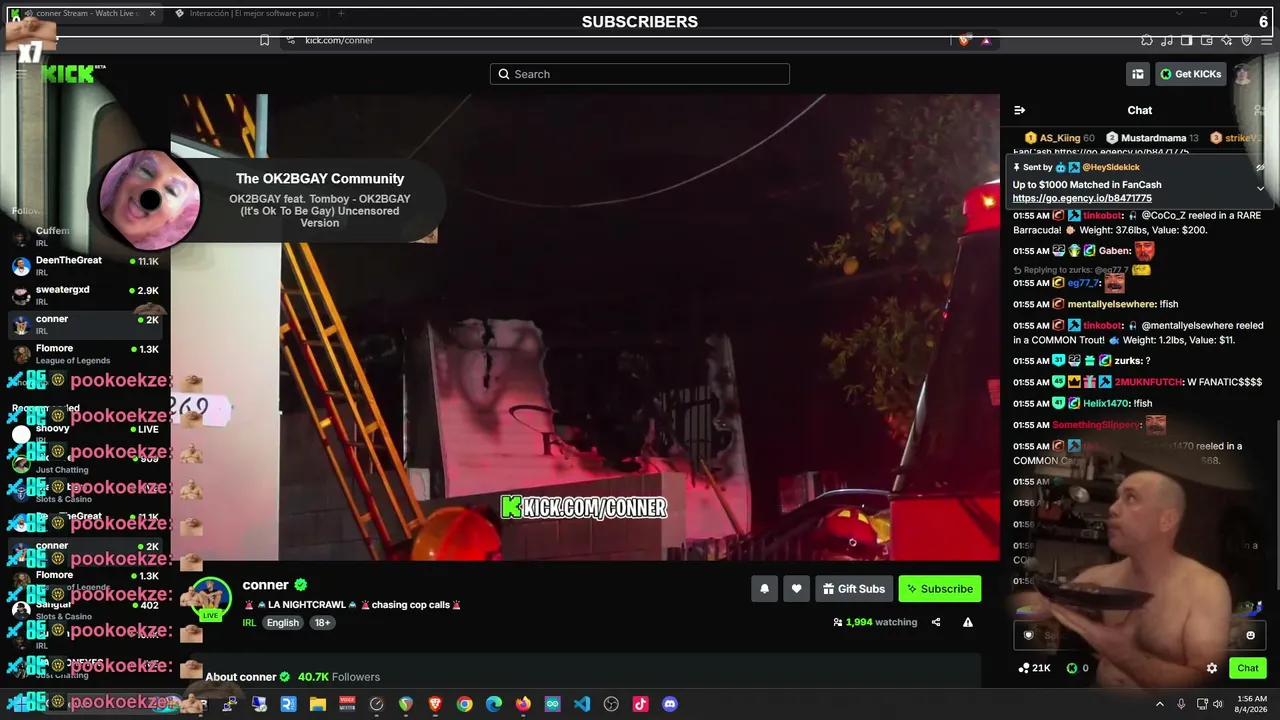Open Discord from the taskbar
The height and width of the screenshot is (720, 1280).
tap(670, 704)
